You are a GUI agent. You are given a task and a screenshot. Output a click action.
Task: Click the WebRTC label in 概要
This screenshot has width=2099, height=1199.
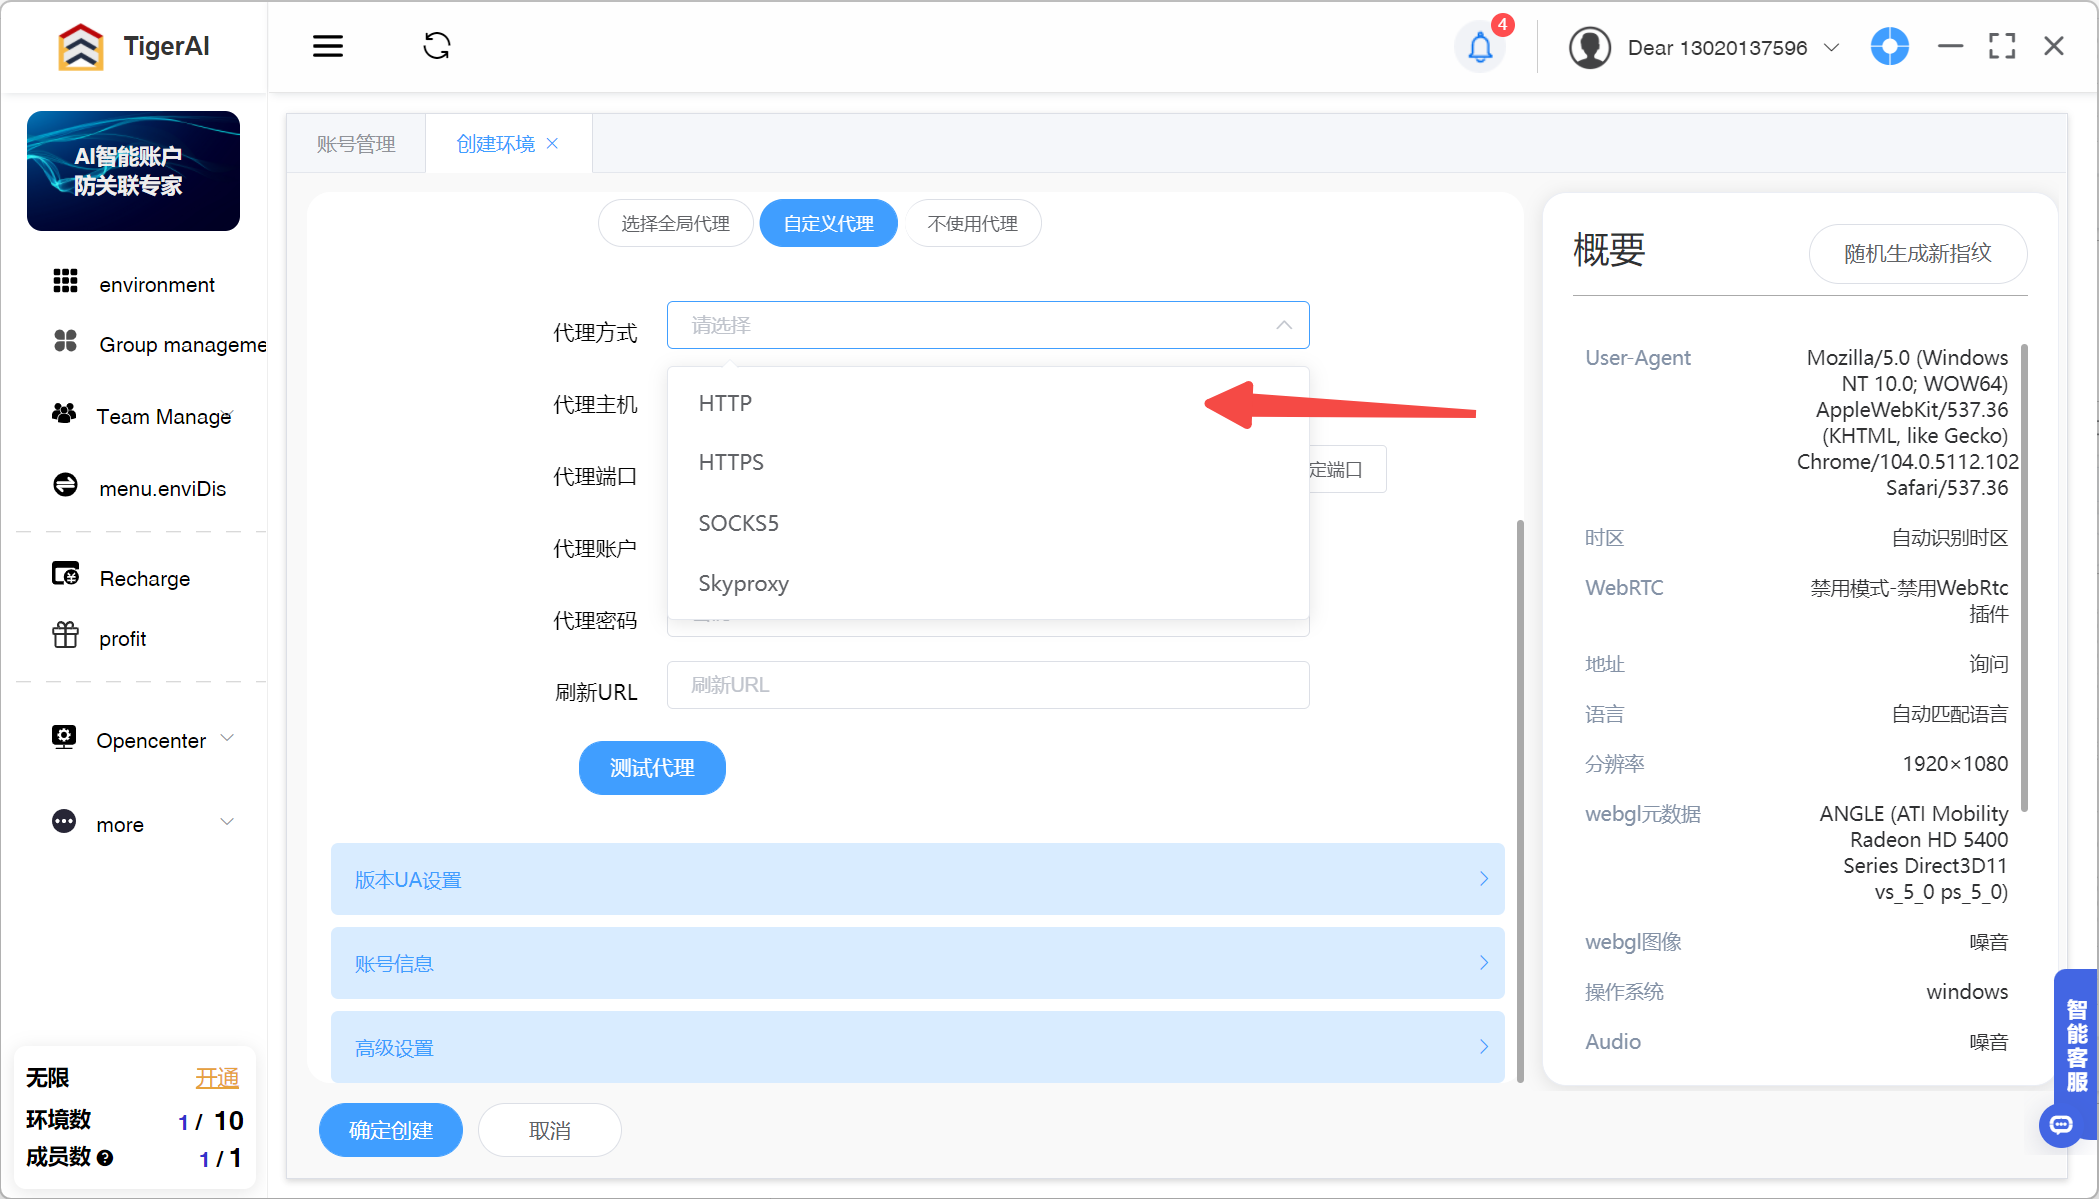click(x=1624, y=587)
